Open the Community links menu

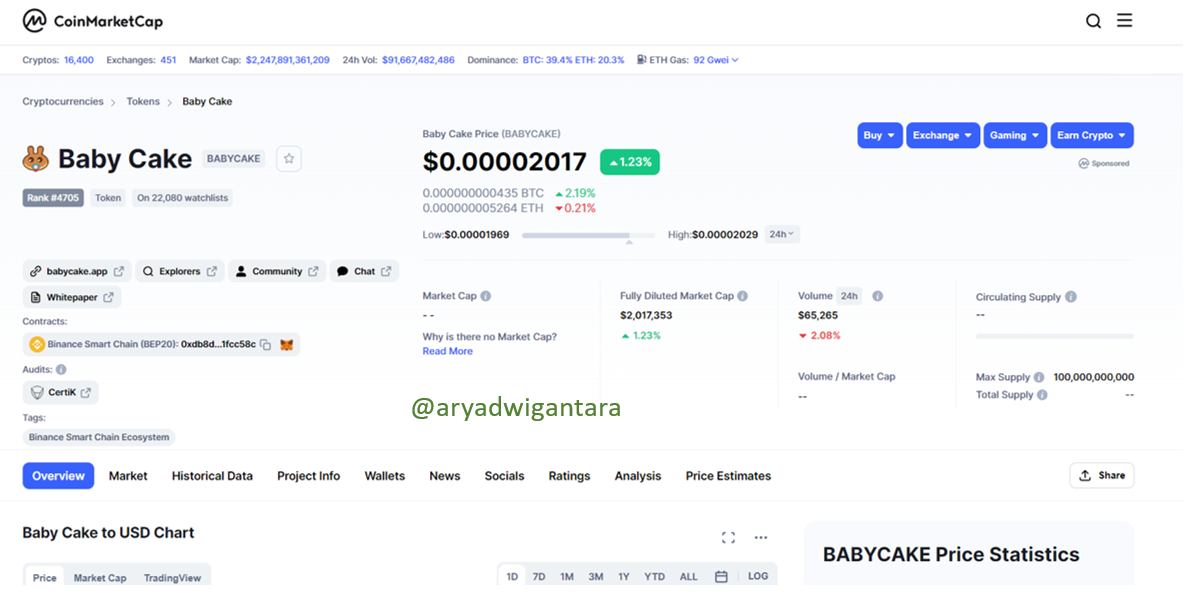point(277,271)
